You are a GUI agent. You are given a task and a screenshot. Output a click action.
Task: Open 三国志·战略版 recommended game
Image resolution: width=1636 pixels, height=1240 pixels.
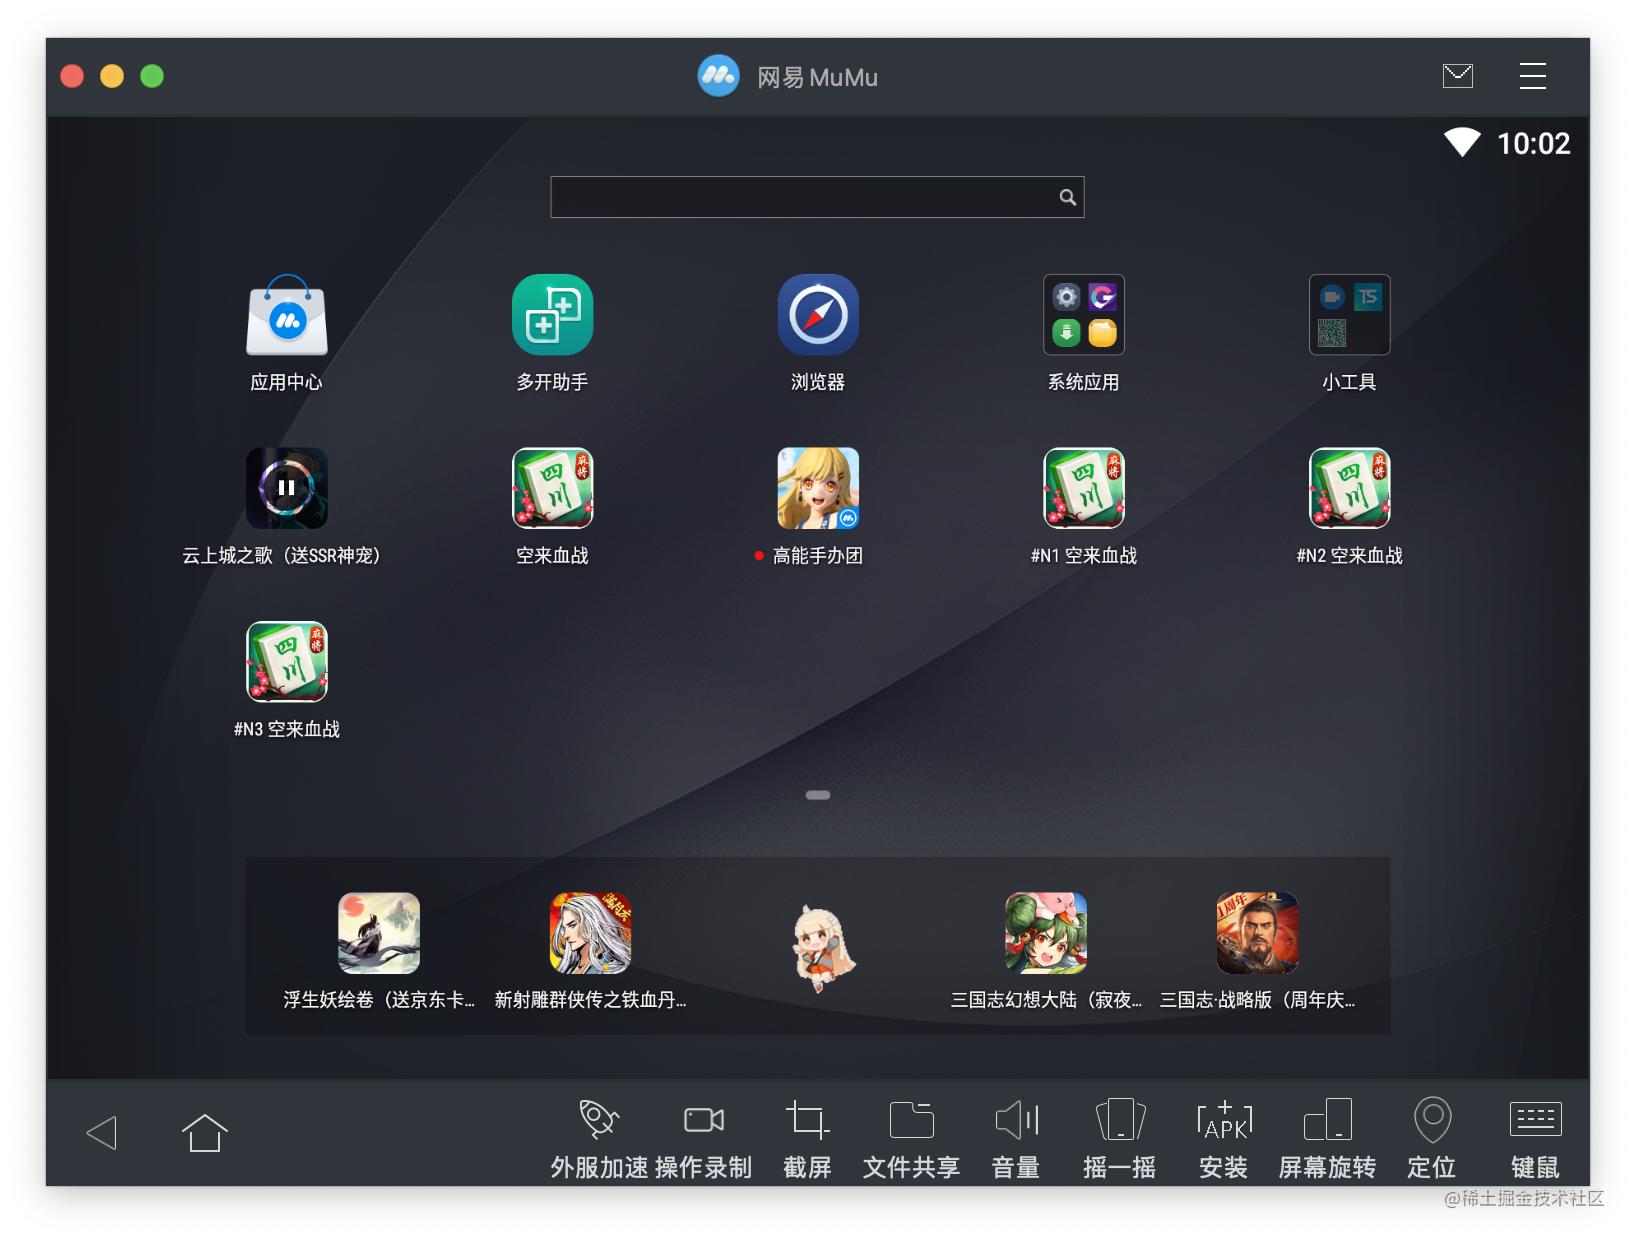1257,933
